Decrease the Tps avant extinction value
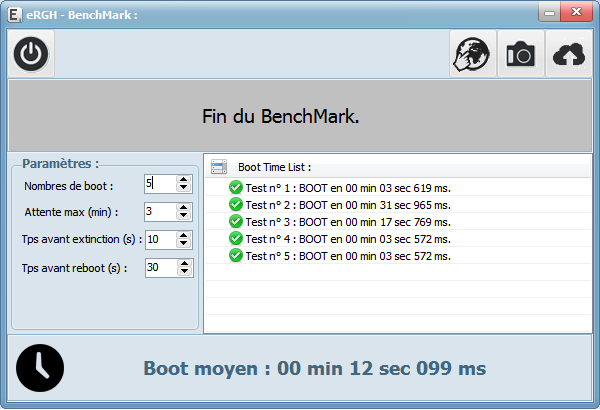 click(184, 244)
